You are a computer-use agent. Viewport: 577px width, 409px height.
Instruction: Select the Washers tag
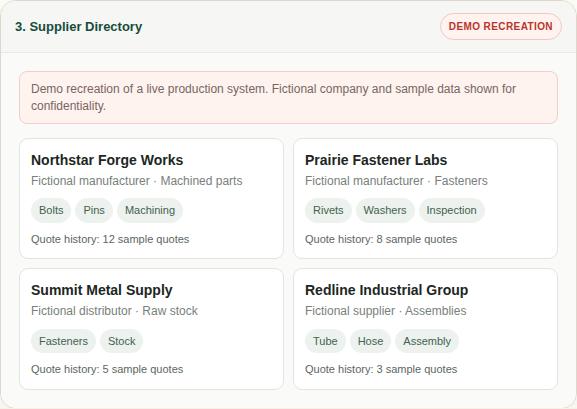[385, 210]
